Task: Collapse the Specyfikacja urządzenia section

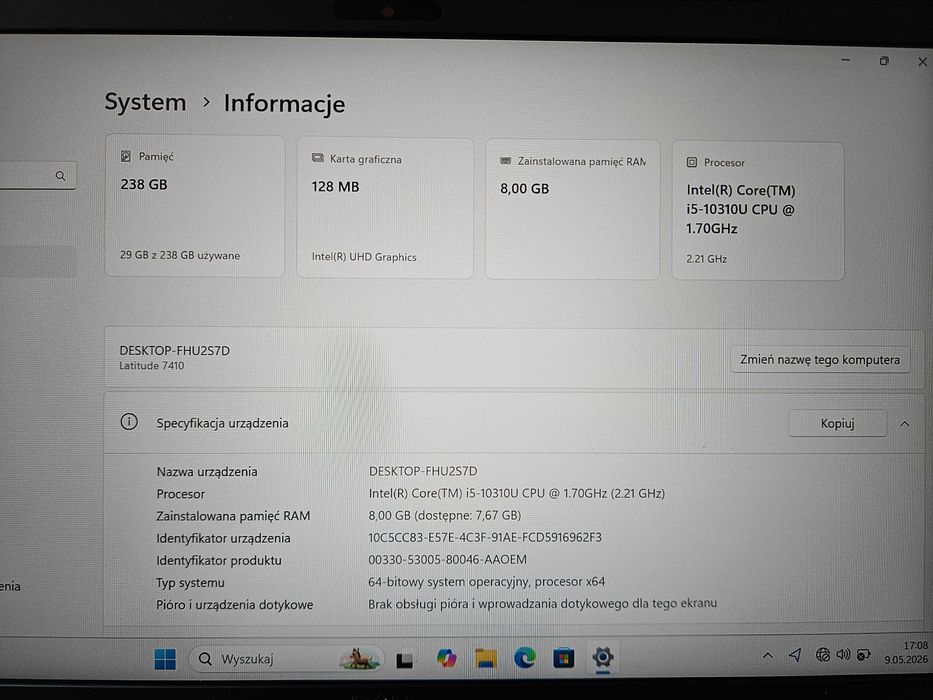Action: pyautogui.click(x=904, y=424)
